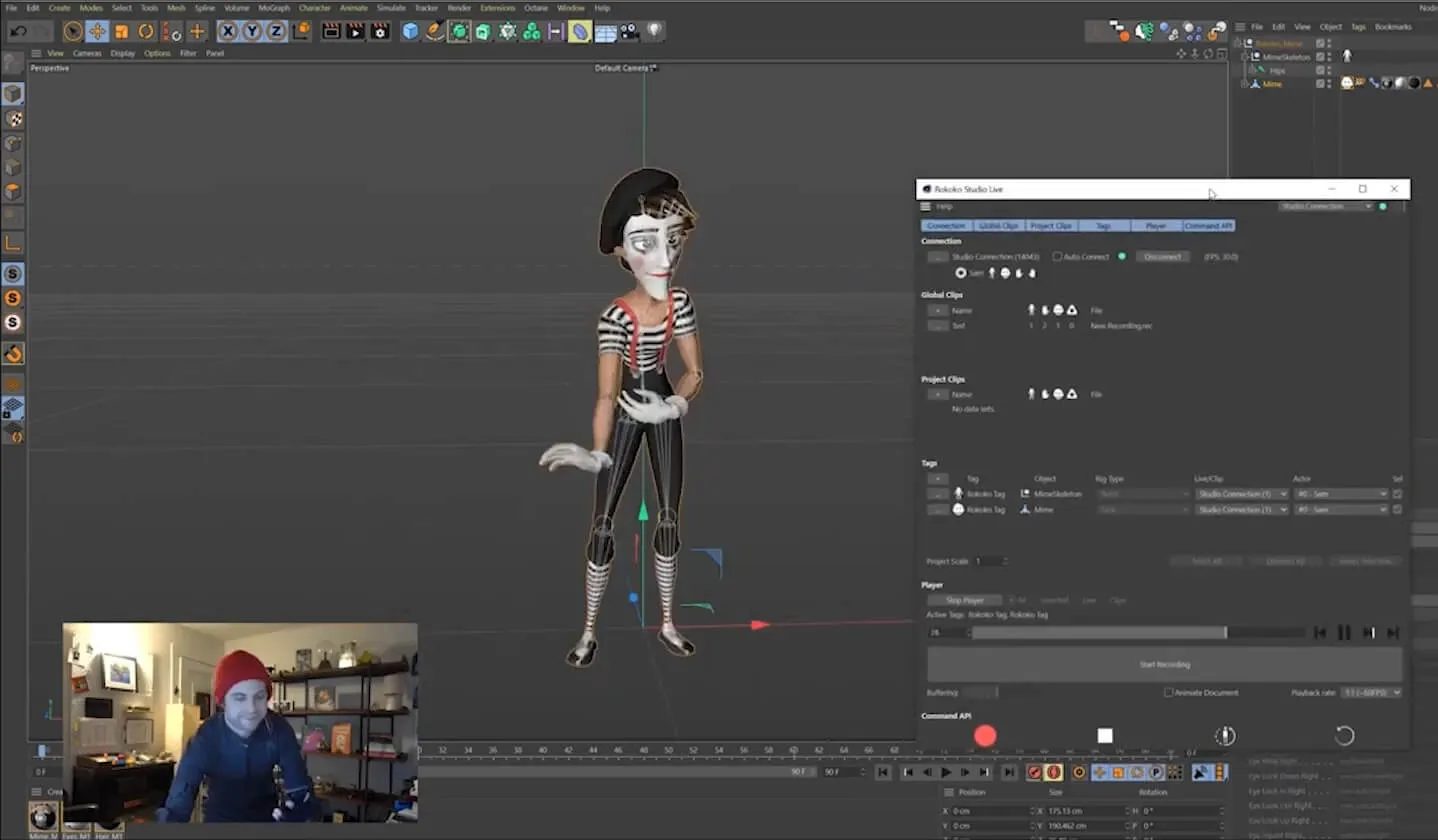
Task: Enable the Auto Connect checkbox
Action: click(1057, 256)
